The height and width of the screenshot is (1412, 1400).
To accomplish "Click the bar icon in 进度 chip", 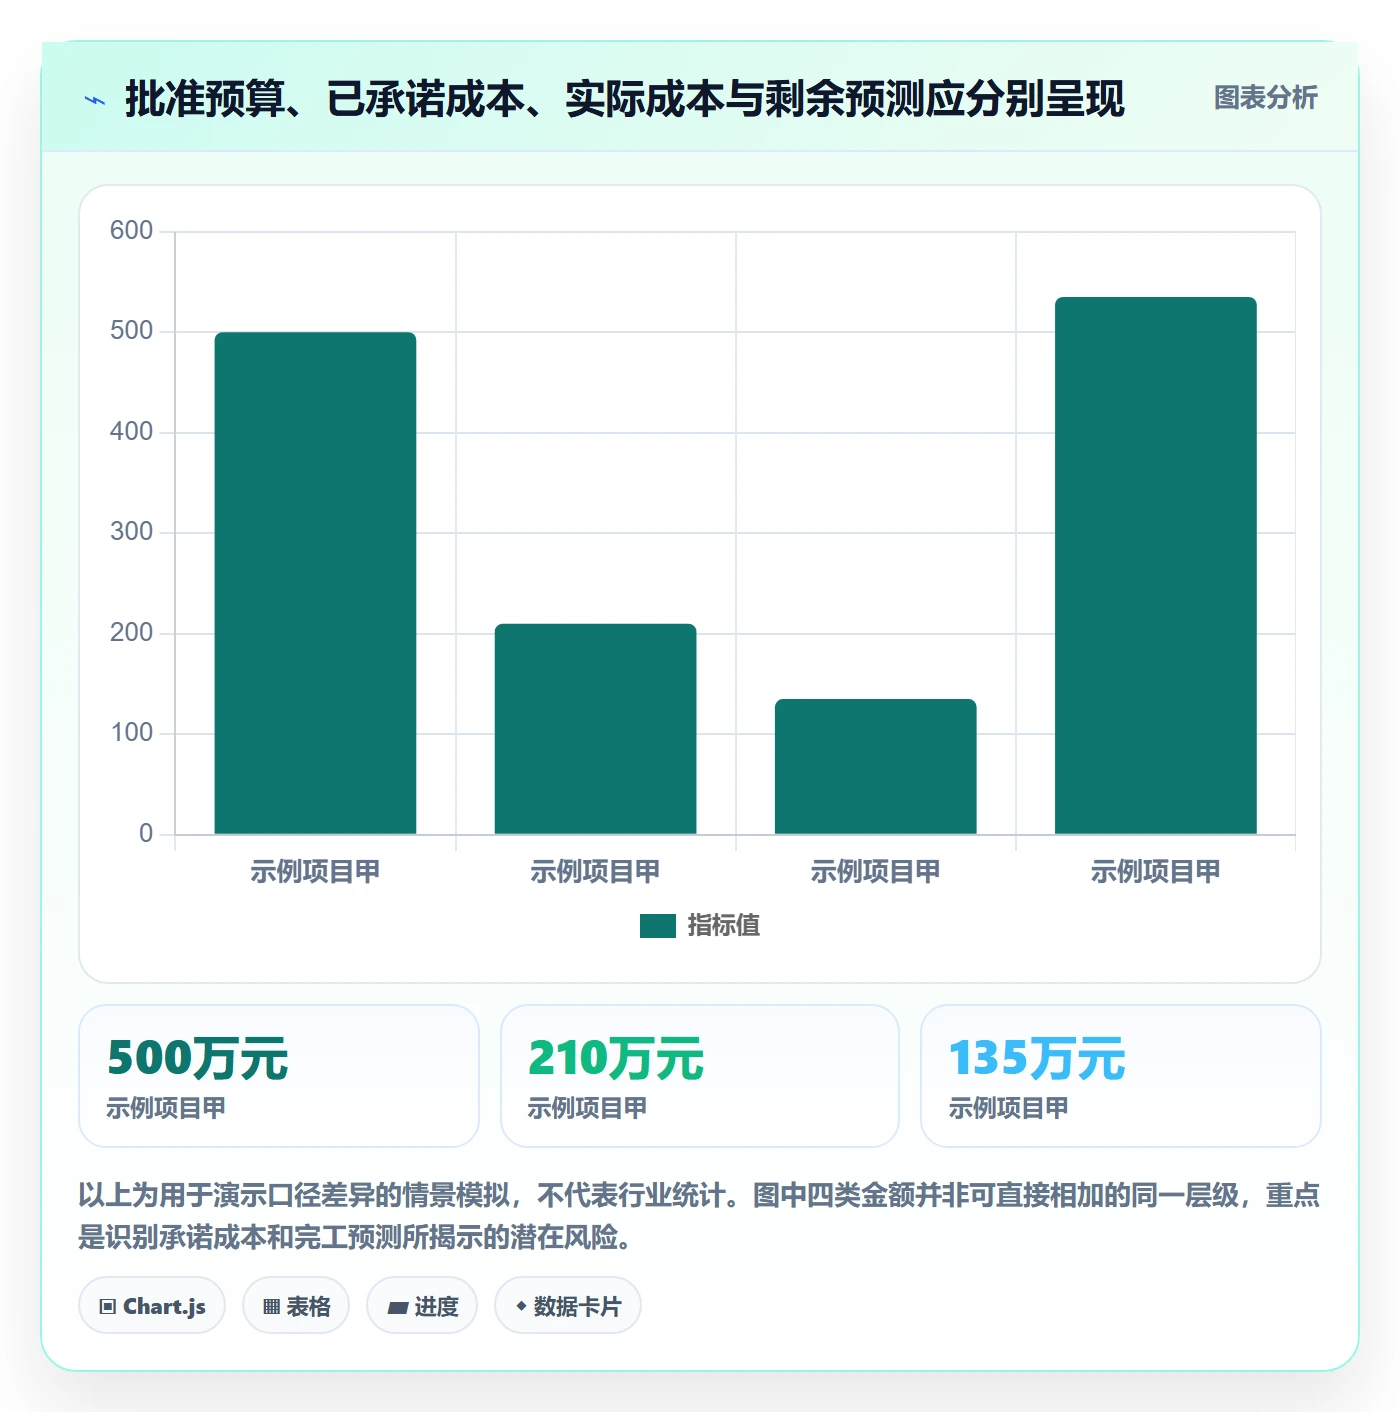I will tap(397, 1308).
